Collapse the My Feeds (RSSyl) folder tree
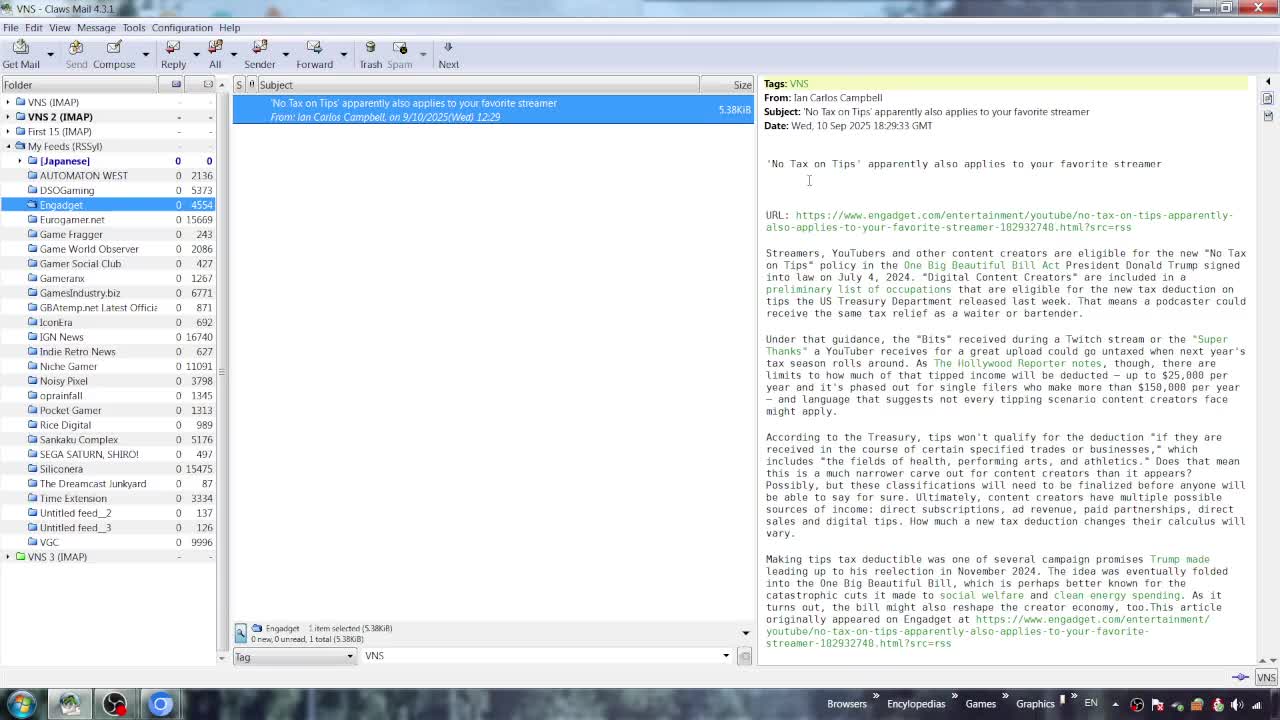The width and height of the screenshot is (1280, 720). pyautogui.click(x=8, y=146)
